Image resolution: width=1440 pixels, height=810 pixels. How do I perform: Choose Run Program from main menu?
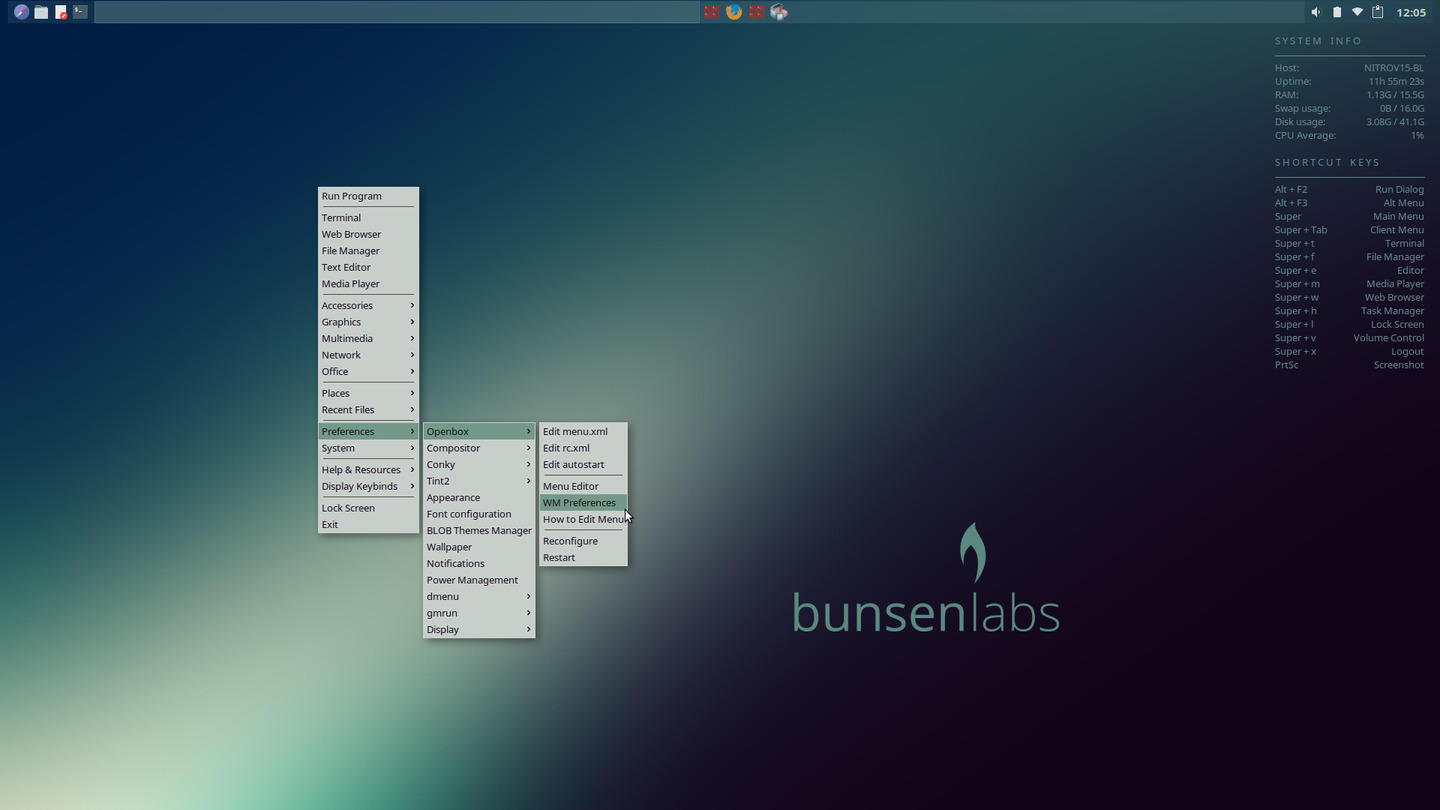368,196
